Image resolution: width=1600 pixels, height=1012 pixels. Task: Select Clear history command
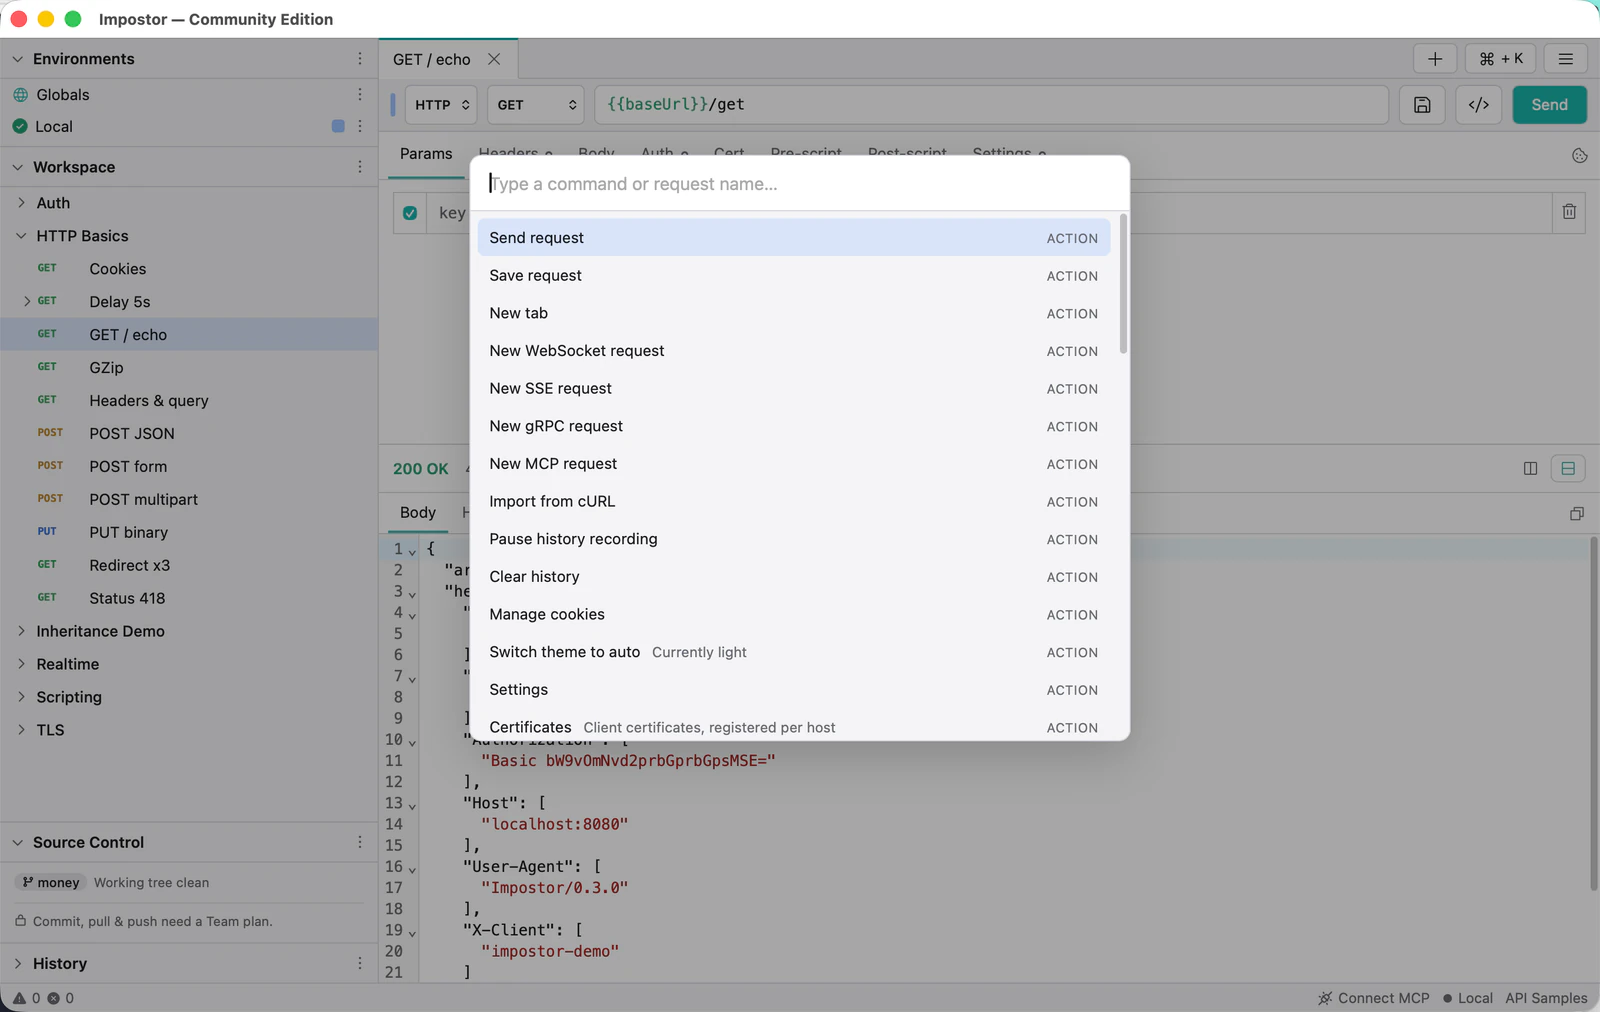(x=794, y=577)
